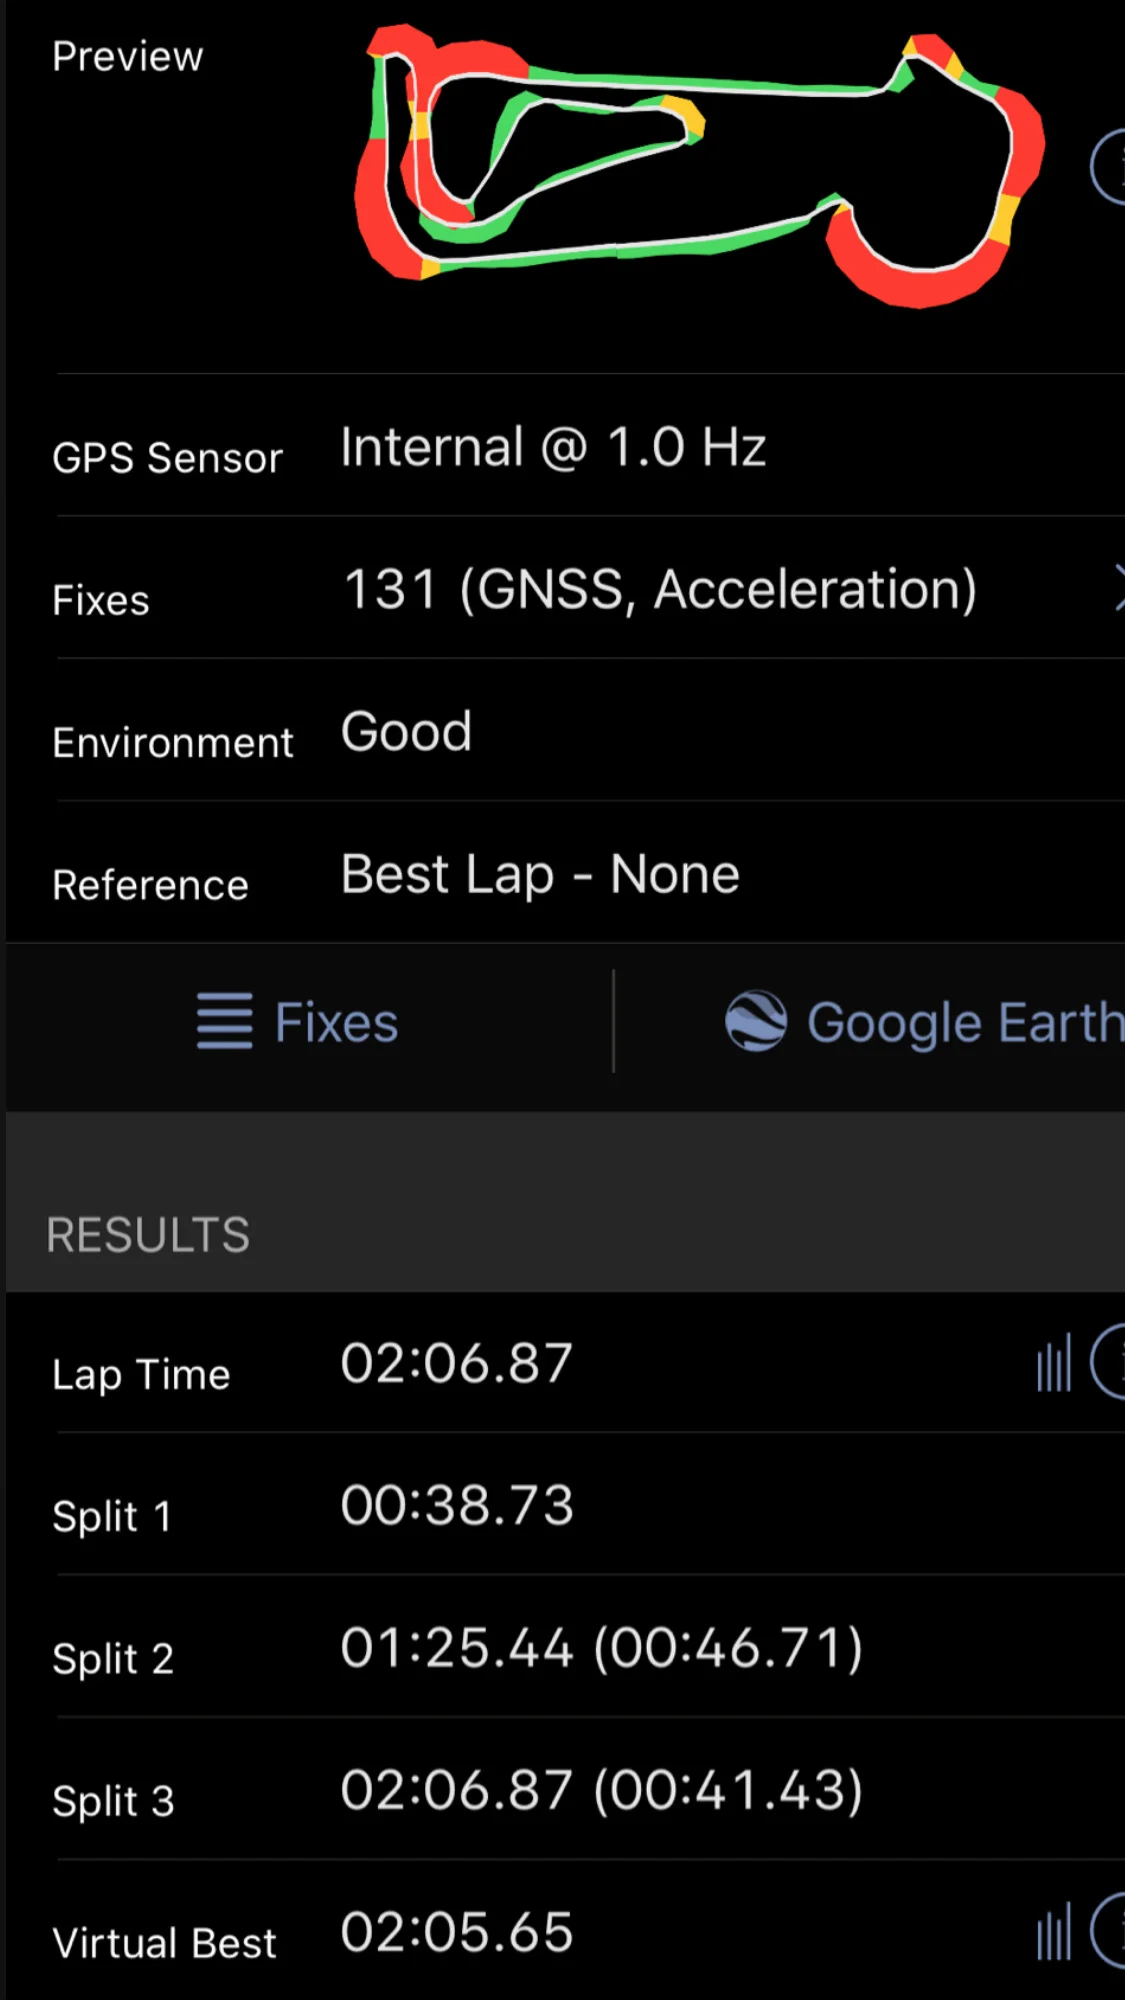Open the chart icon beside Virtual Best
Image resolution: width=1125 pixels, height=2000 pixels.
pos(1054,1932)
